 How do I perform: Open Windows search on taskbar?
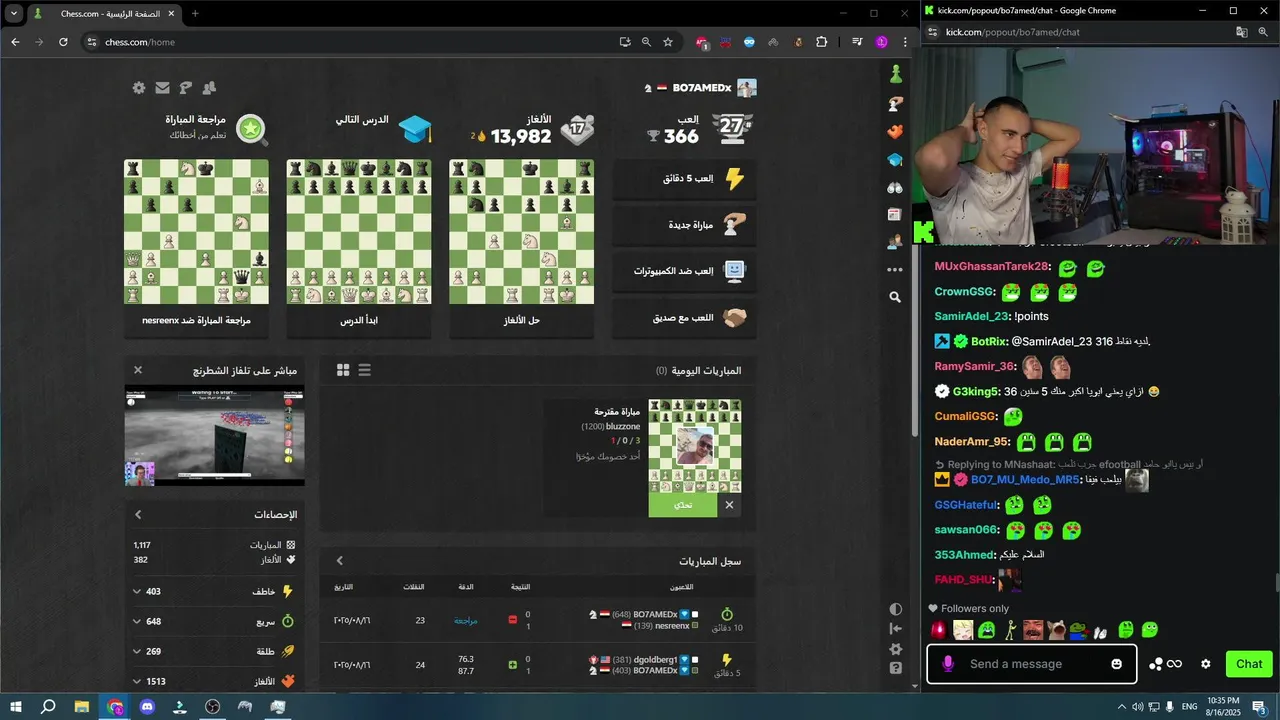click(48, 707)
